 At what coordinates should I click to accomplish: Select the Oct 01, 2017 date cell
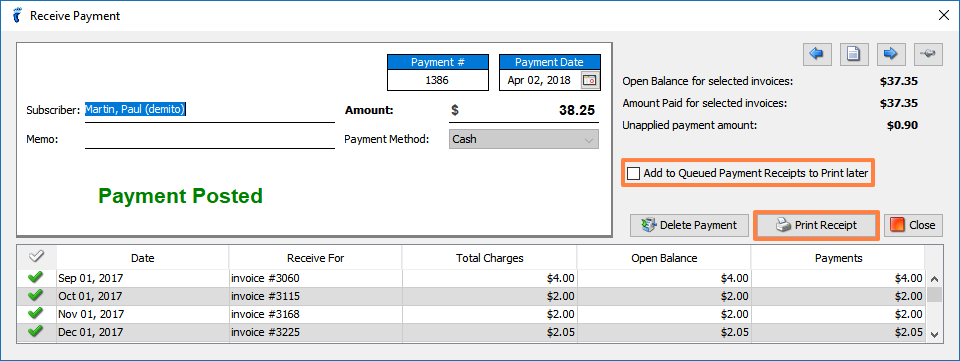click(x=143, y=296)
